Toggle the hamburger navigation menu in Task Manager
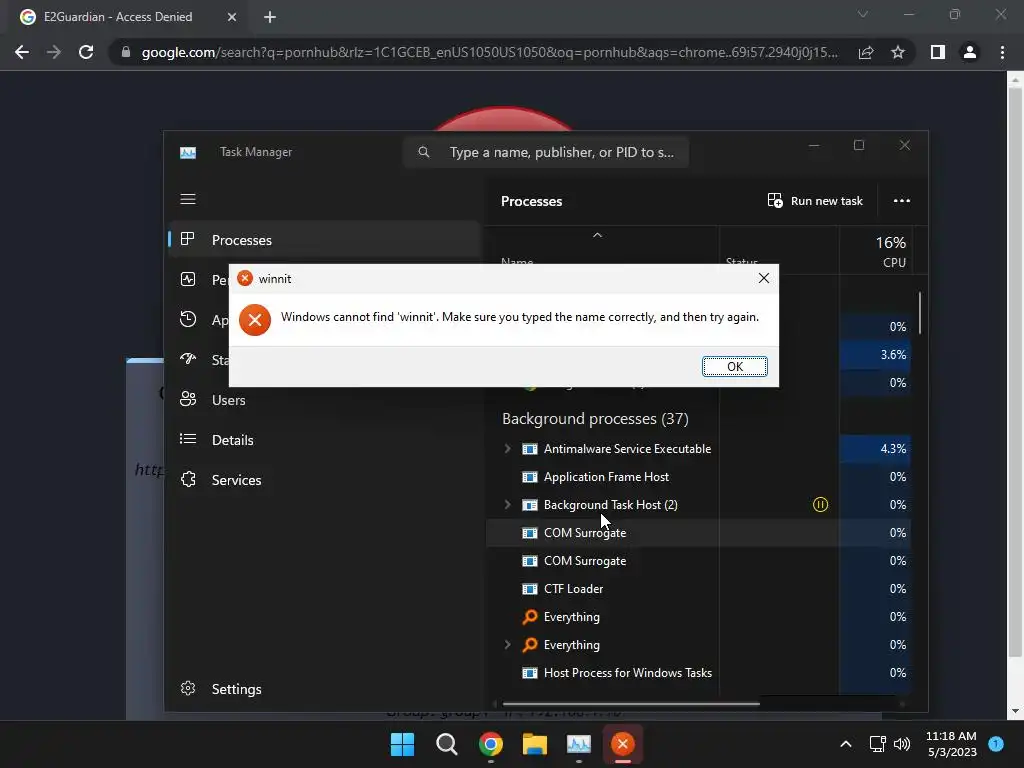This screenshot has width=1024, height=768. 188,199
